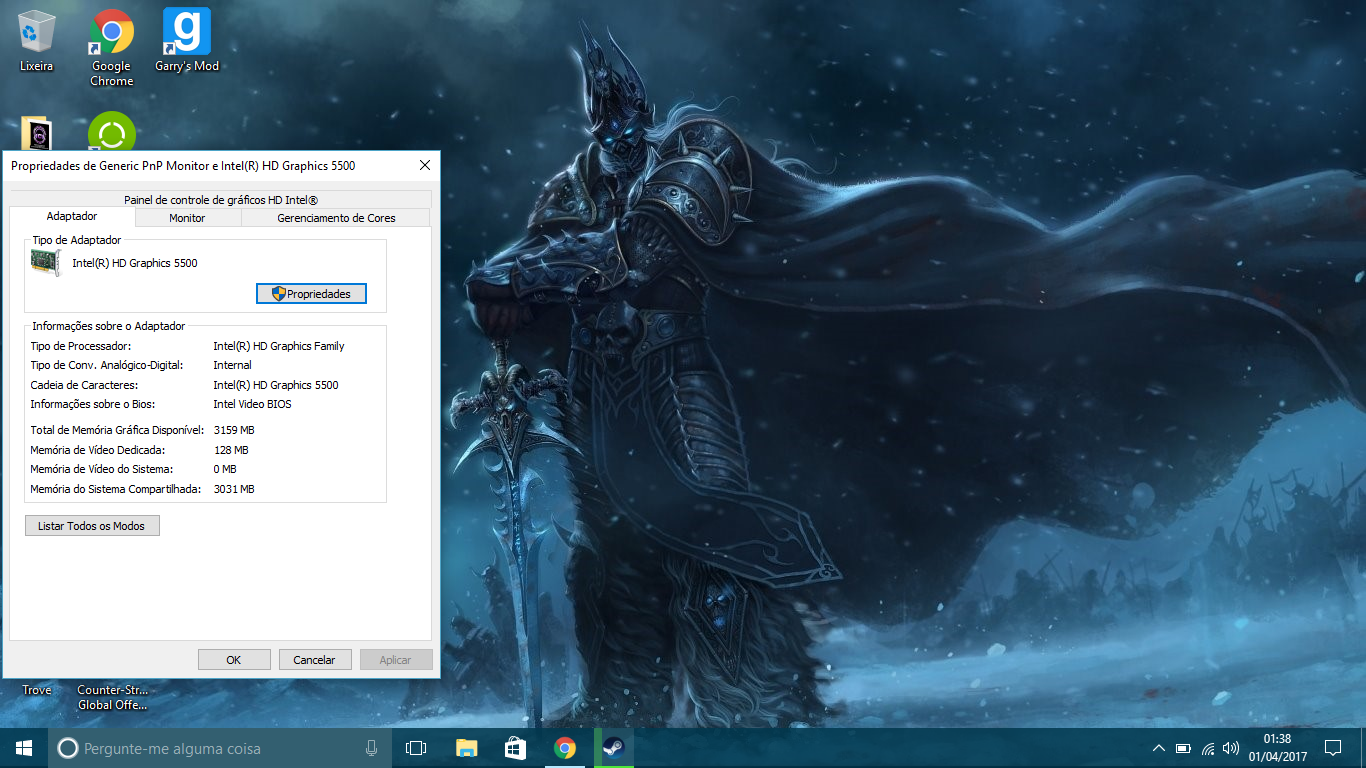Image resolution: width=1366 pixels, height=768 pixels.
Task: Open the Windows Store taskbar icon
Action: pyautogui.click(x=515, y=748)
